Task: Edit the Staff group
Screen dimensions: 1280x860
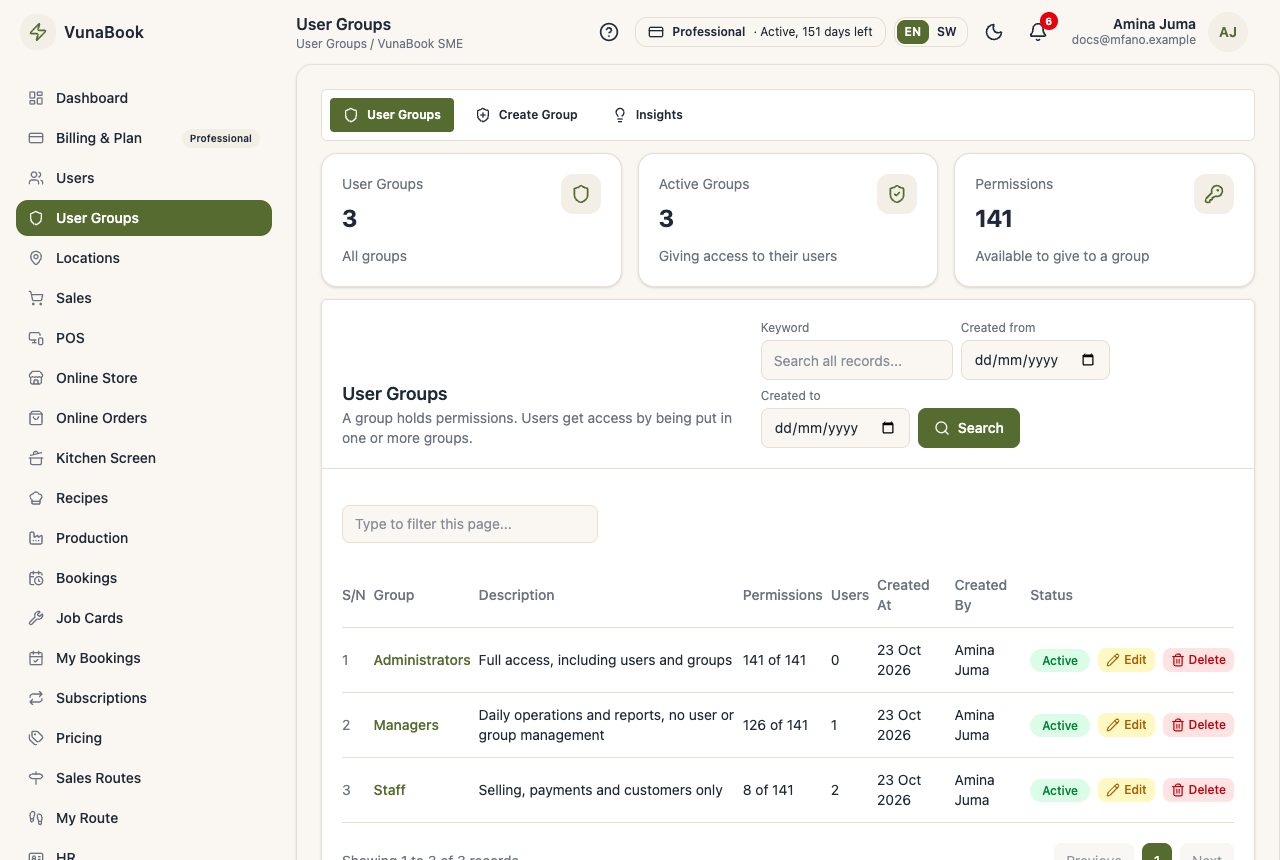Action: click(1126, 790)
